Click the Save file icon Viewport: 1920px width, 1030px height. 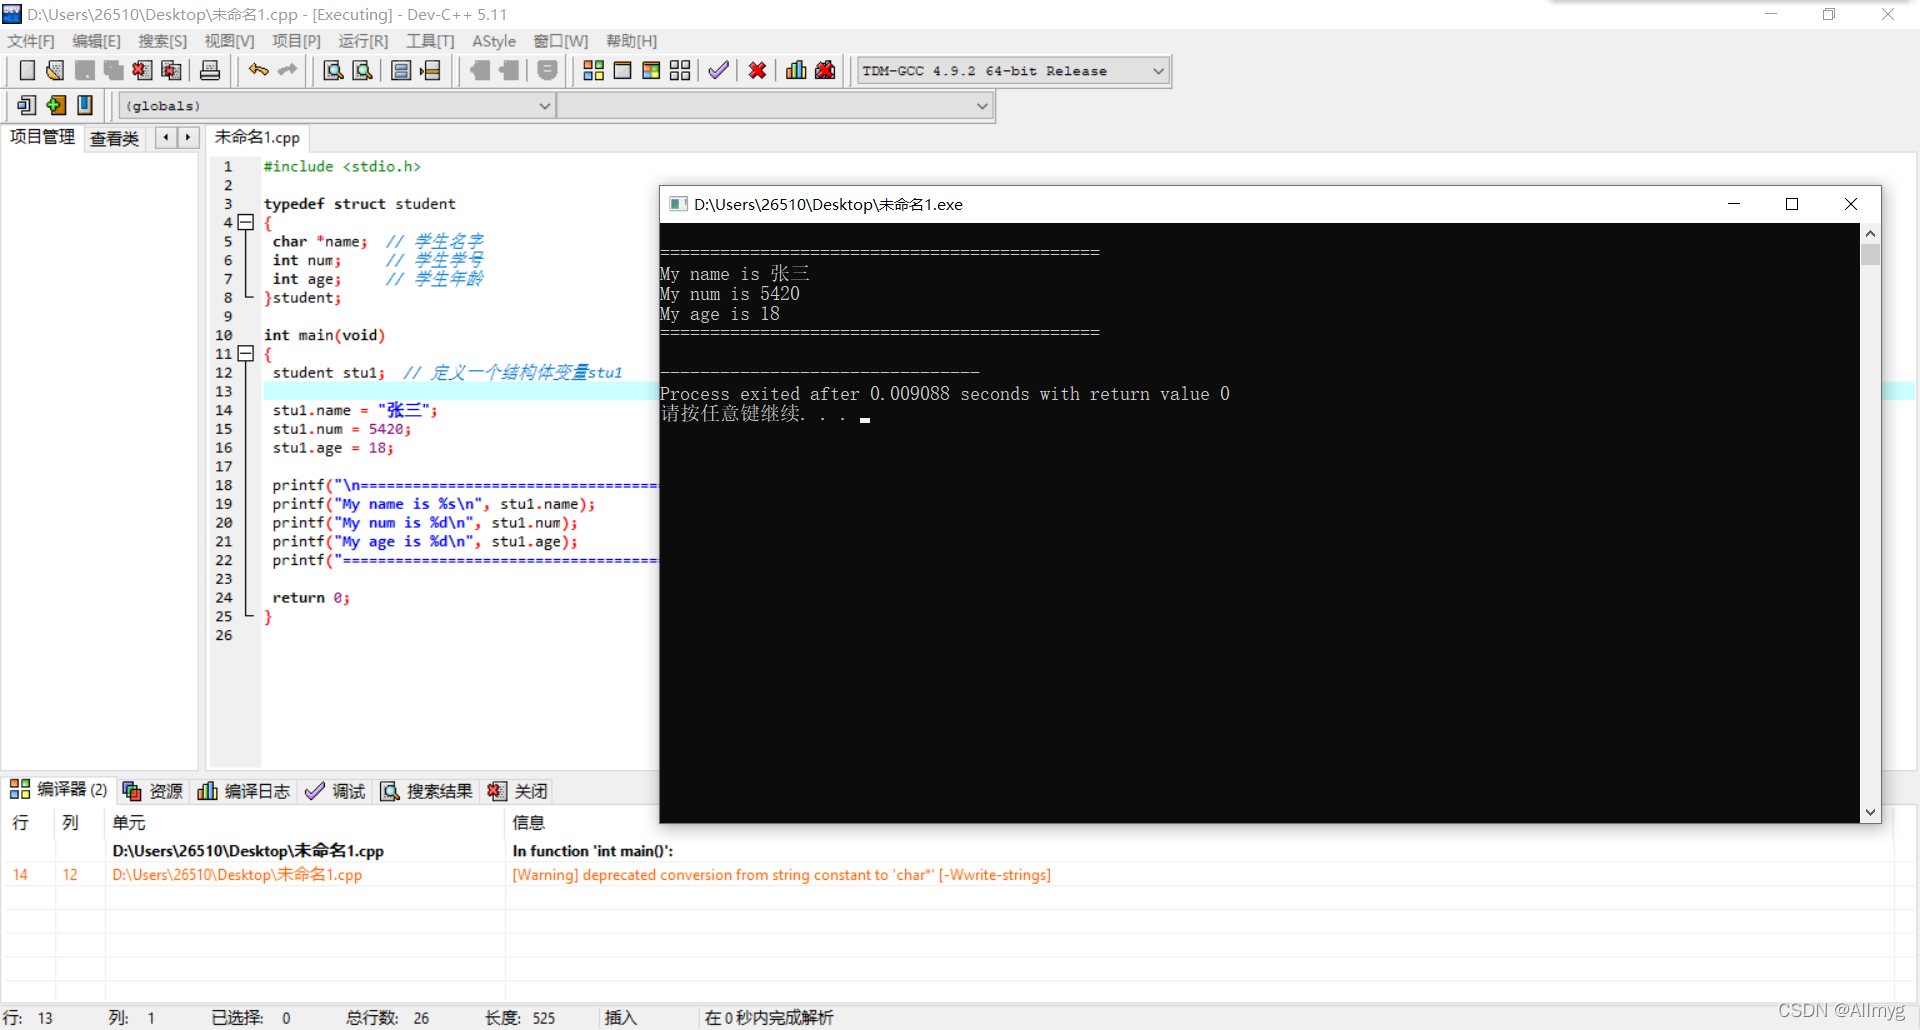[85, 70]
